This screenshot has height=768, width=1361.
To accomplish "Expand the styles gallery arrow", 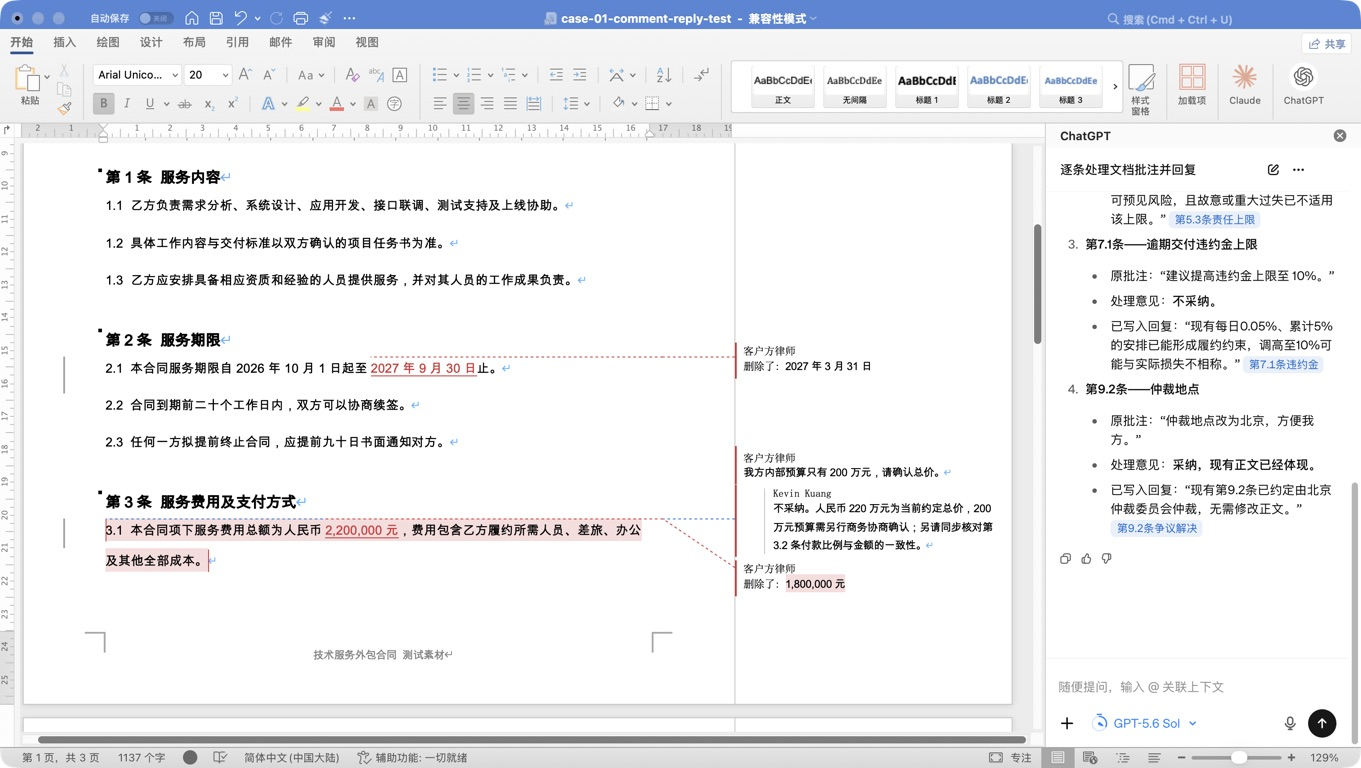I will coord(1115,87).
